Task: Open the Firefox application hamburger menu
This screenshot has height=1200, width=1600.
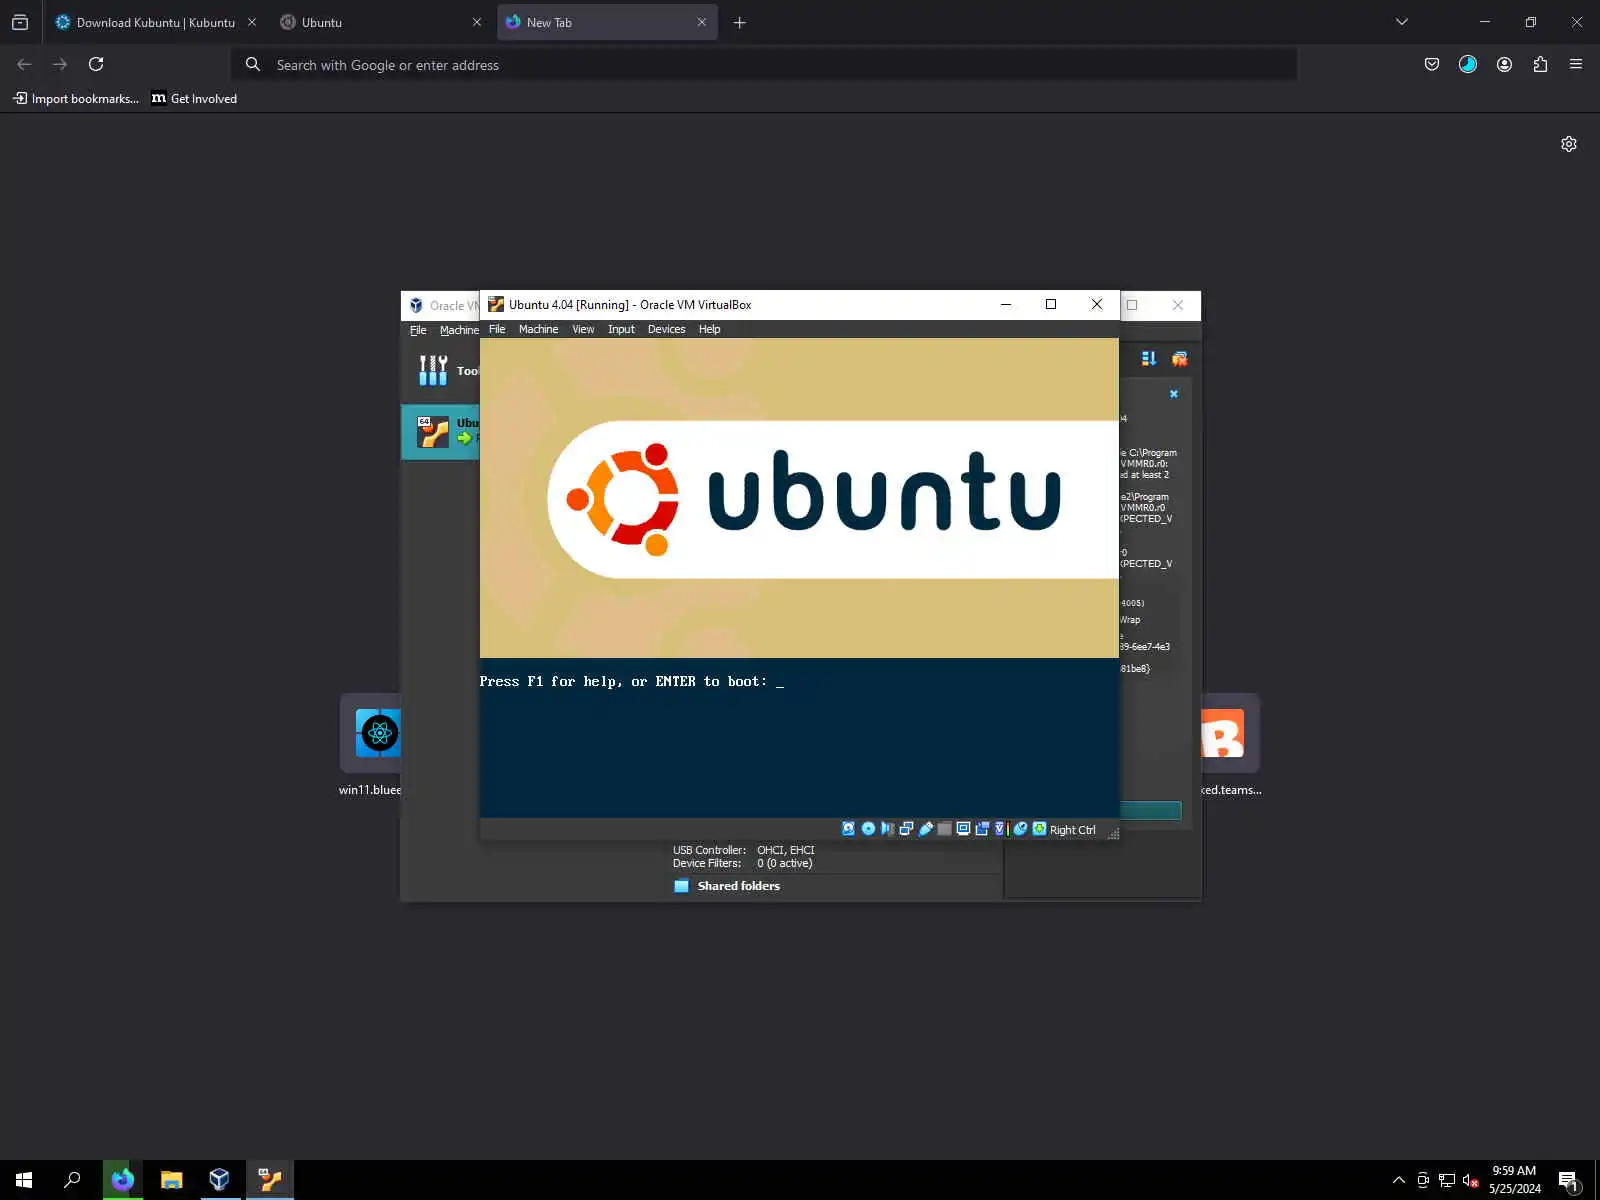Action: click(1576, 64)
